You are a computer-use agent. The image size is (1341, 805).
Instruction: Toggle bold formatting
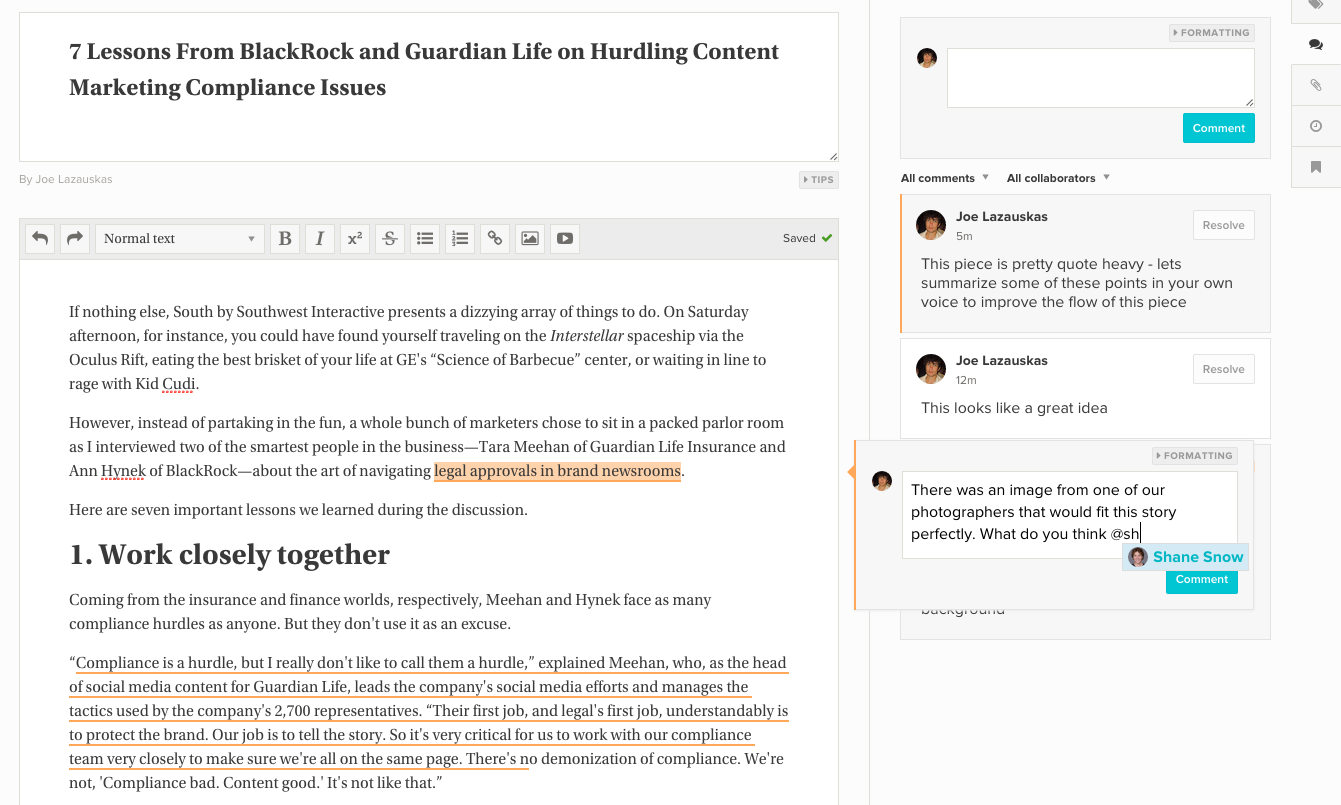[285, 239]
